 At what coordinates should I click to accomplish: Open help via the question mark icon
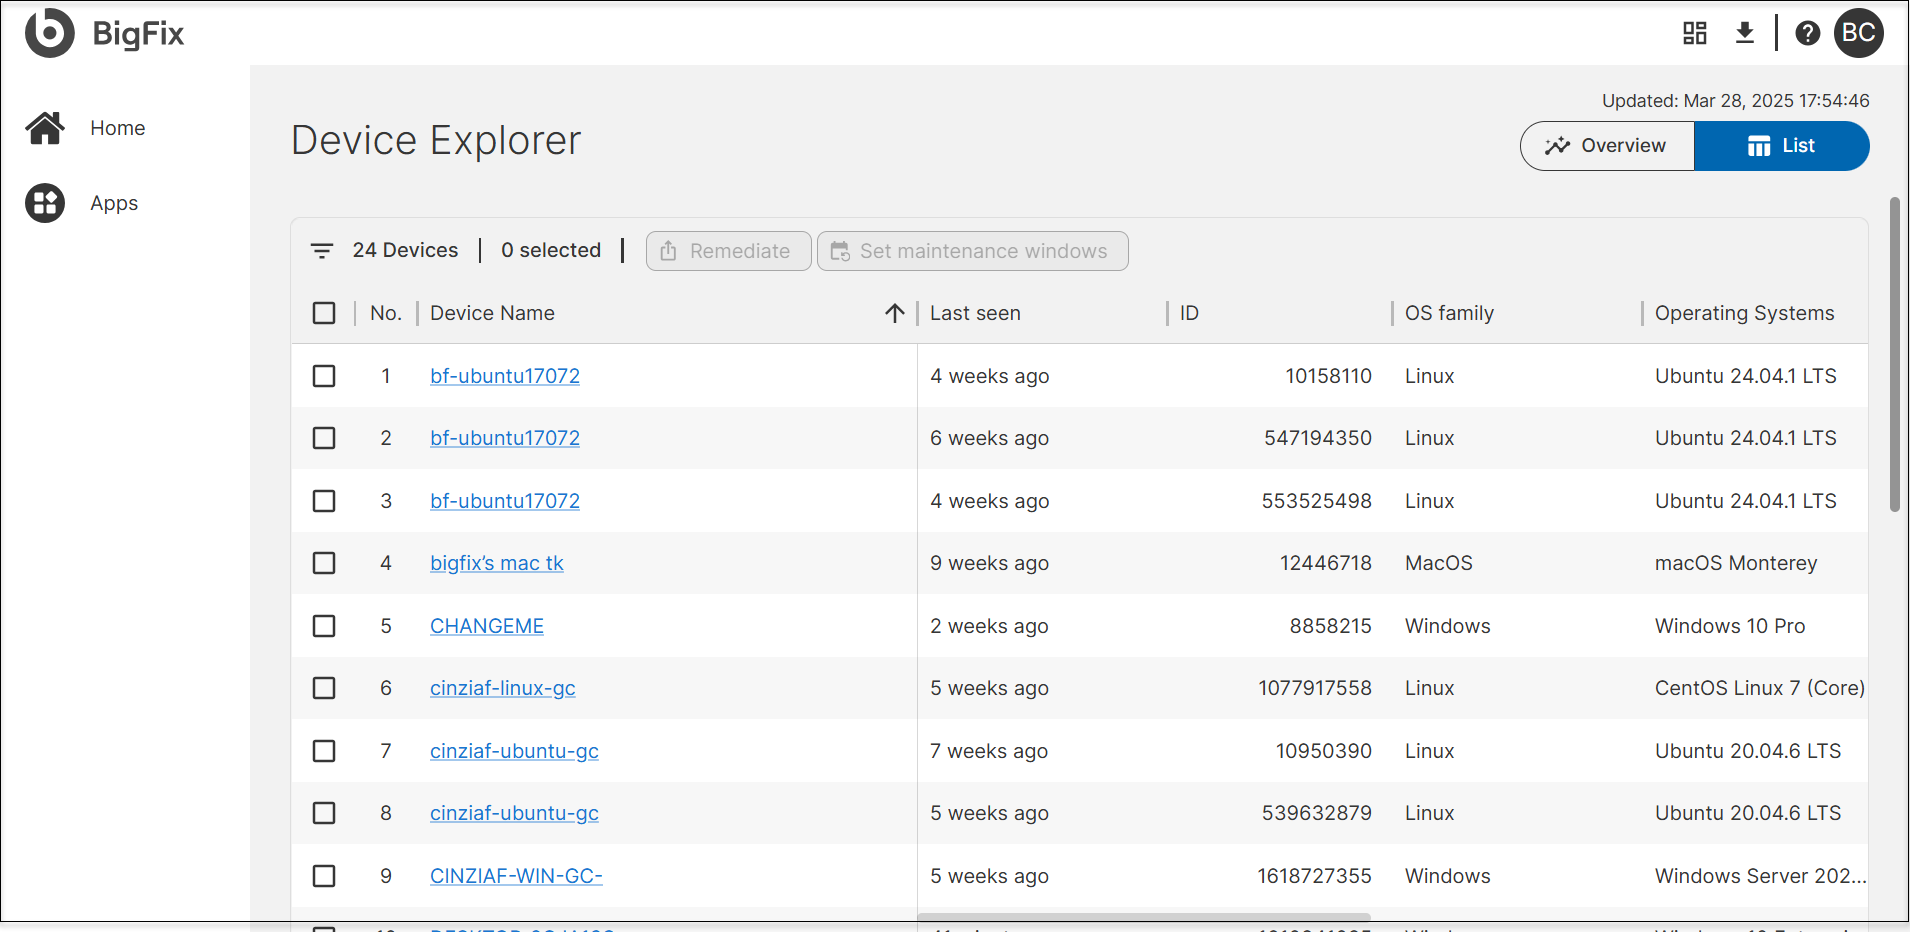1808,33
